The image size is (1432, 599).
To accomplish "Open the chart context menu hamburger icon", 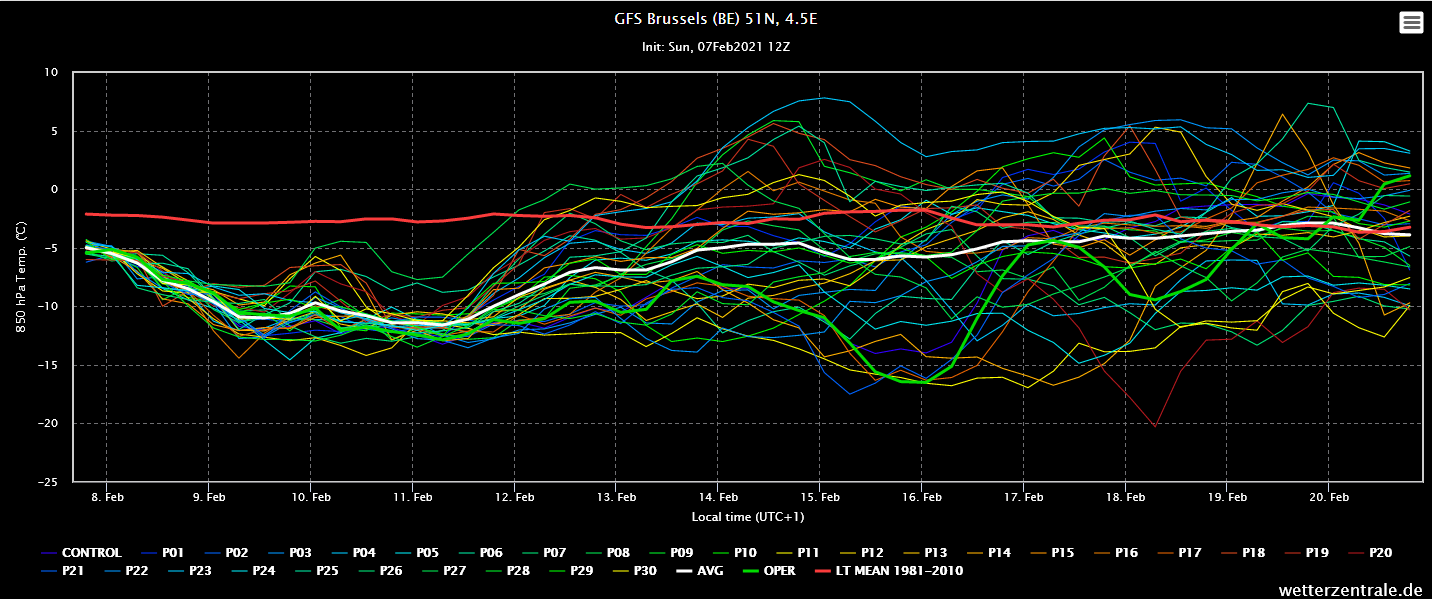I will [x=1411, y=23].
